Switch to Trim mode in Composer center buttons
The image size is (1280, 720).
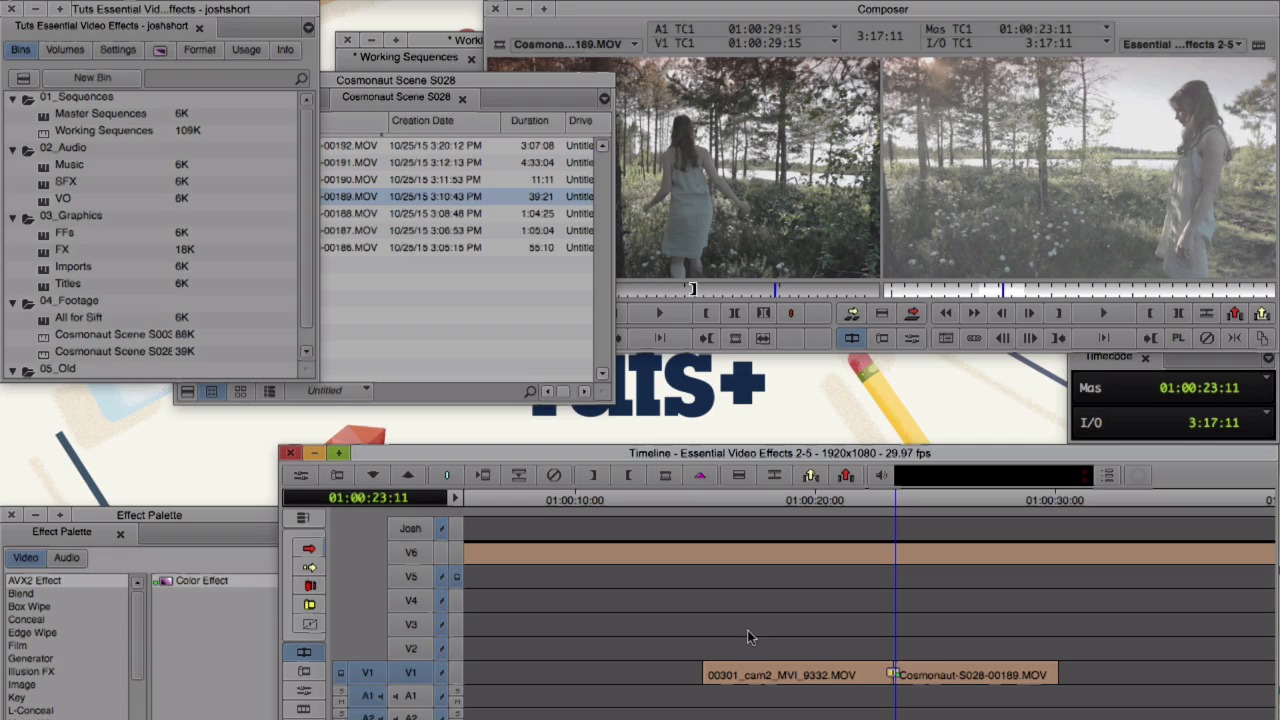tap(882, 339)
